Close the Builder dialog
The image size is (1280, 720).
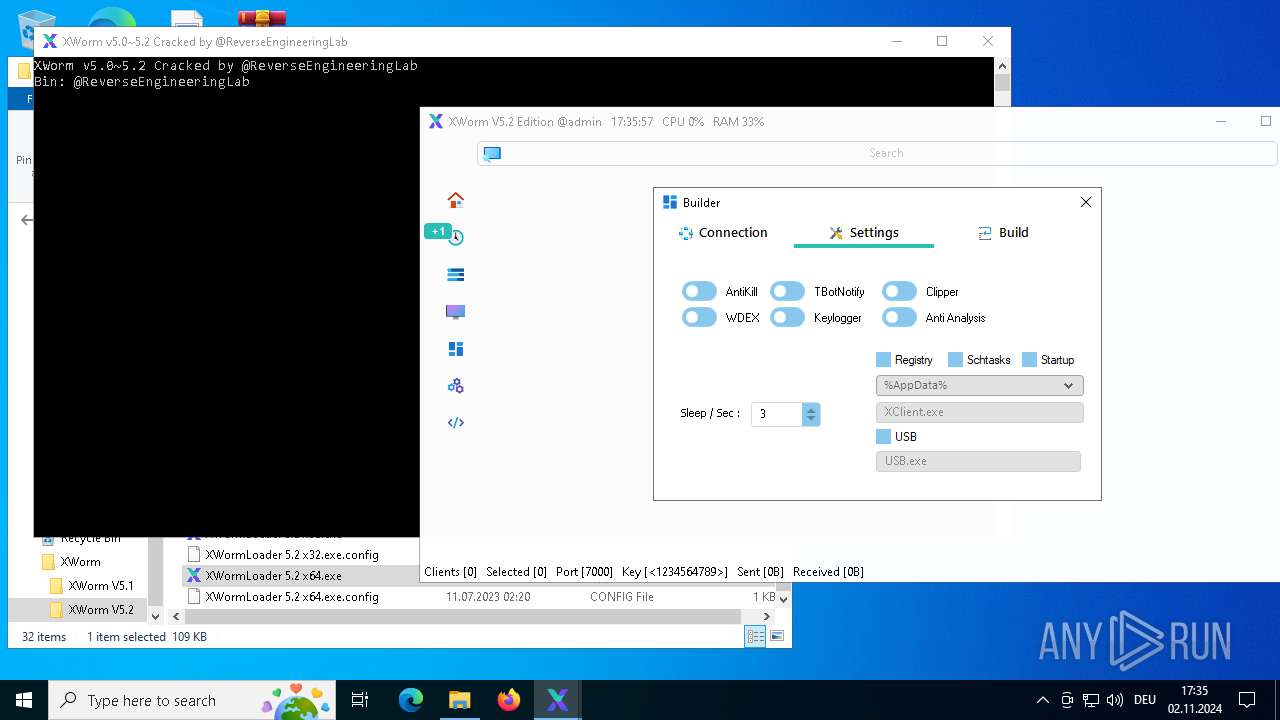coord(1086,202)
